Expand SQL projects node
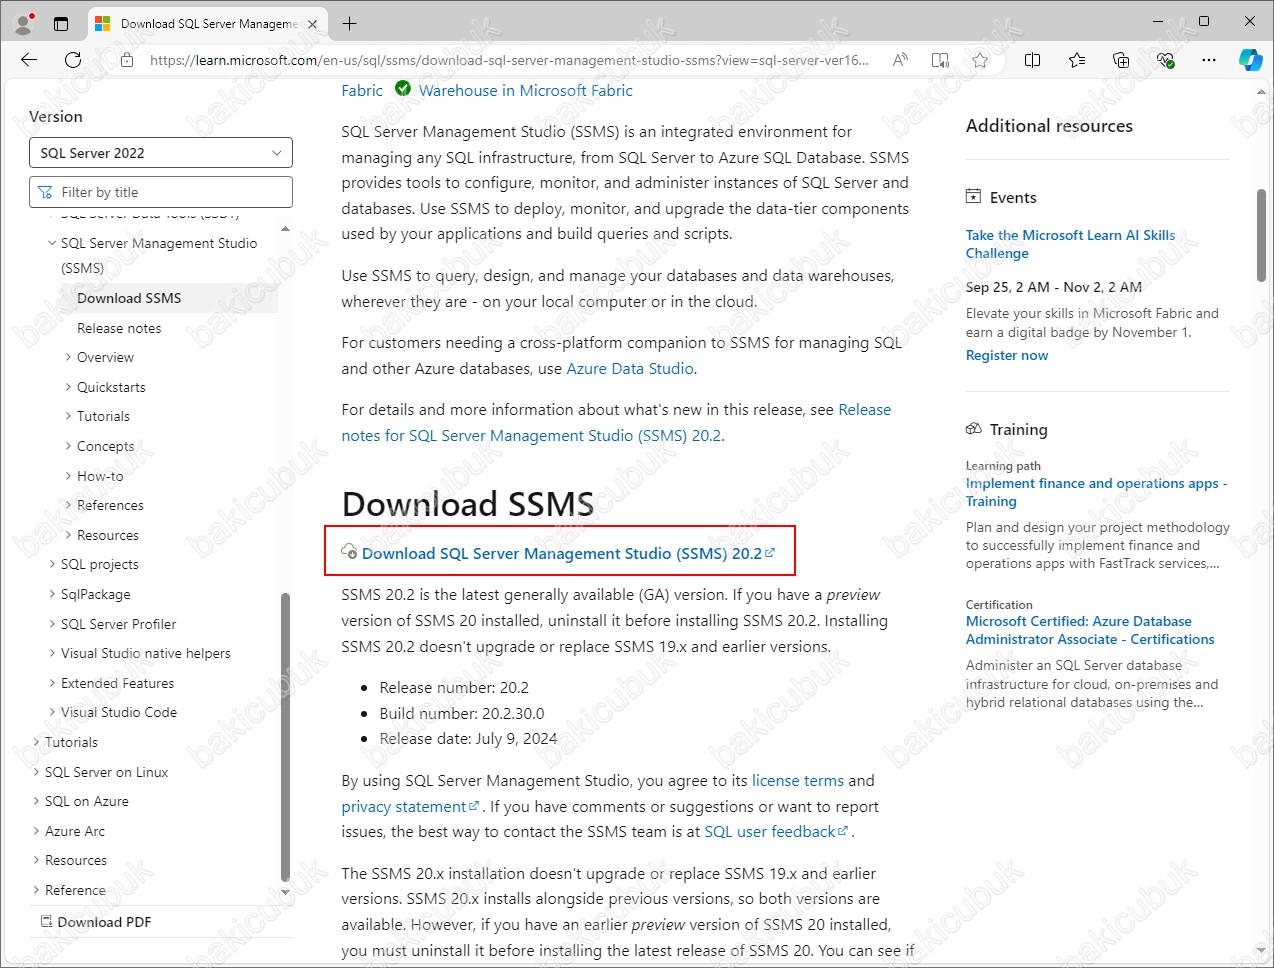The height and width of the screenshot is (968, 1274). (x=52, y=564)
